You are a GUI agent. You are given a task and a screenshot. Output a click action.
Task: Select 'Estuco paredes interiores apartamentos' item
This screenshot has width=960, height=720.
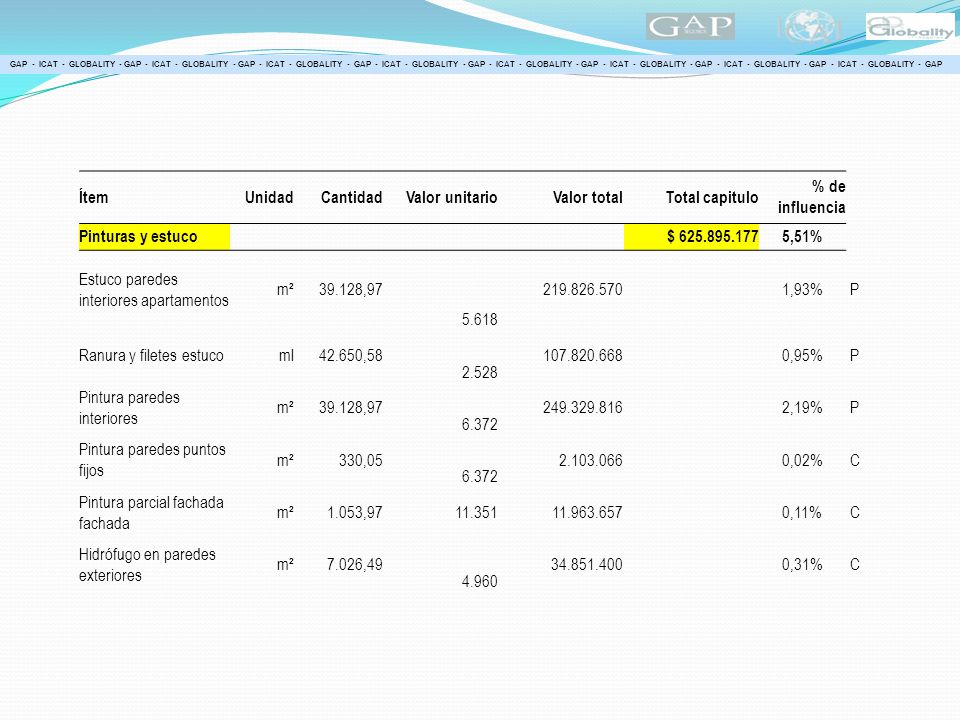(x=154, y=290)
